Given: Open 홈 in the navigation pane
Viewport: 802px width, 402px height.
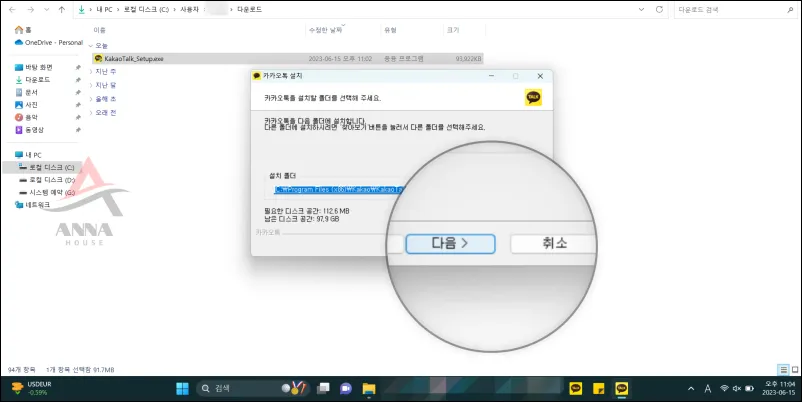Looking at the screenshot, I should (23, 30).
